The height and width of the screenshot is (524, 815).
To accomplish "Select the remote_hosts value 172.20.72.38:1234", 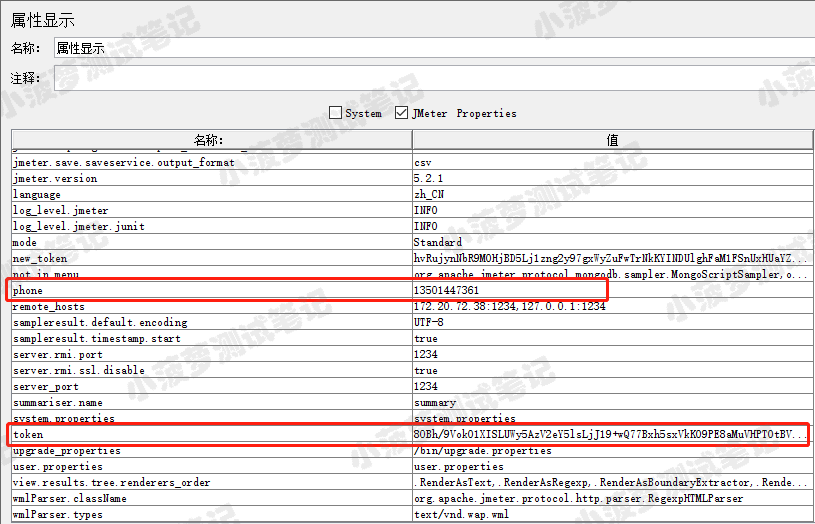I will coord(509,306).
